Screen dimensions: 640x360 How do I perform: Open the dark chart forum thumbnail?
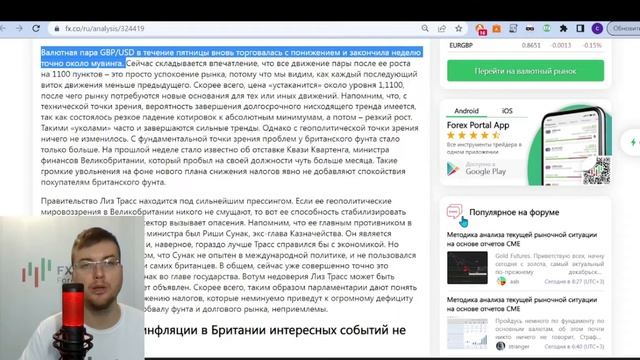[x=467, y=268]
